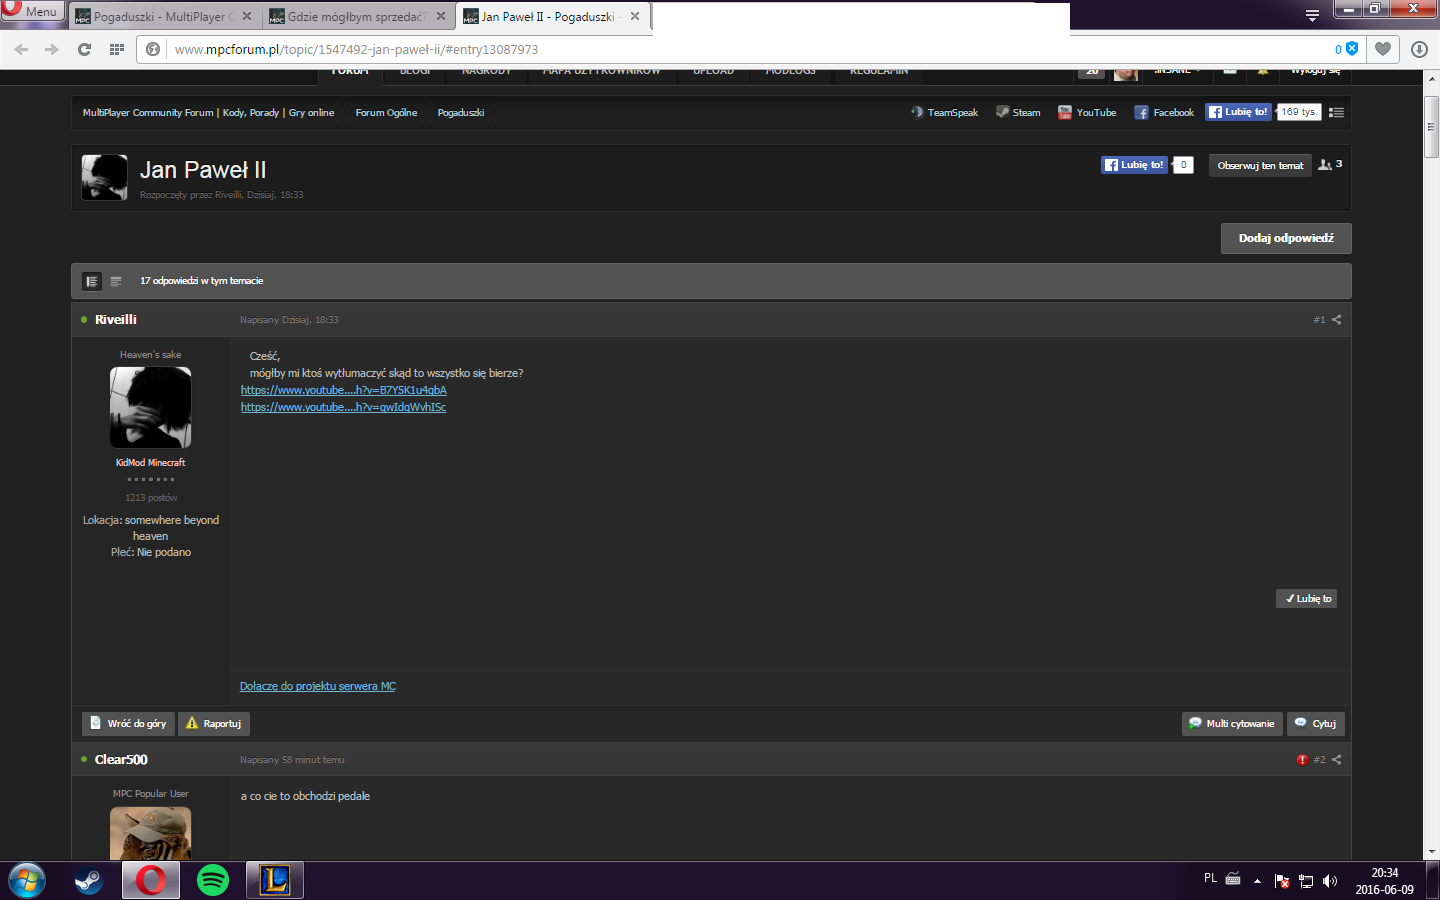Reload the current page
This screenshot has width=1440, height=900.
point(85,49)
